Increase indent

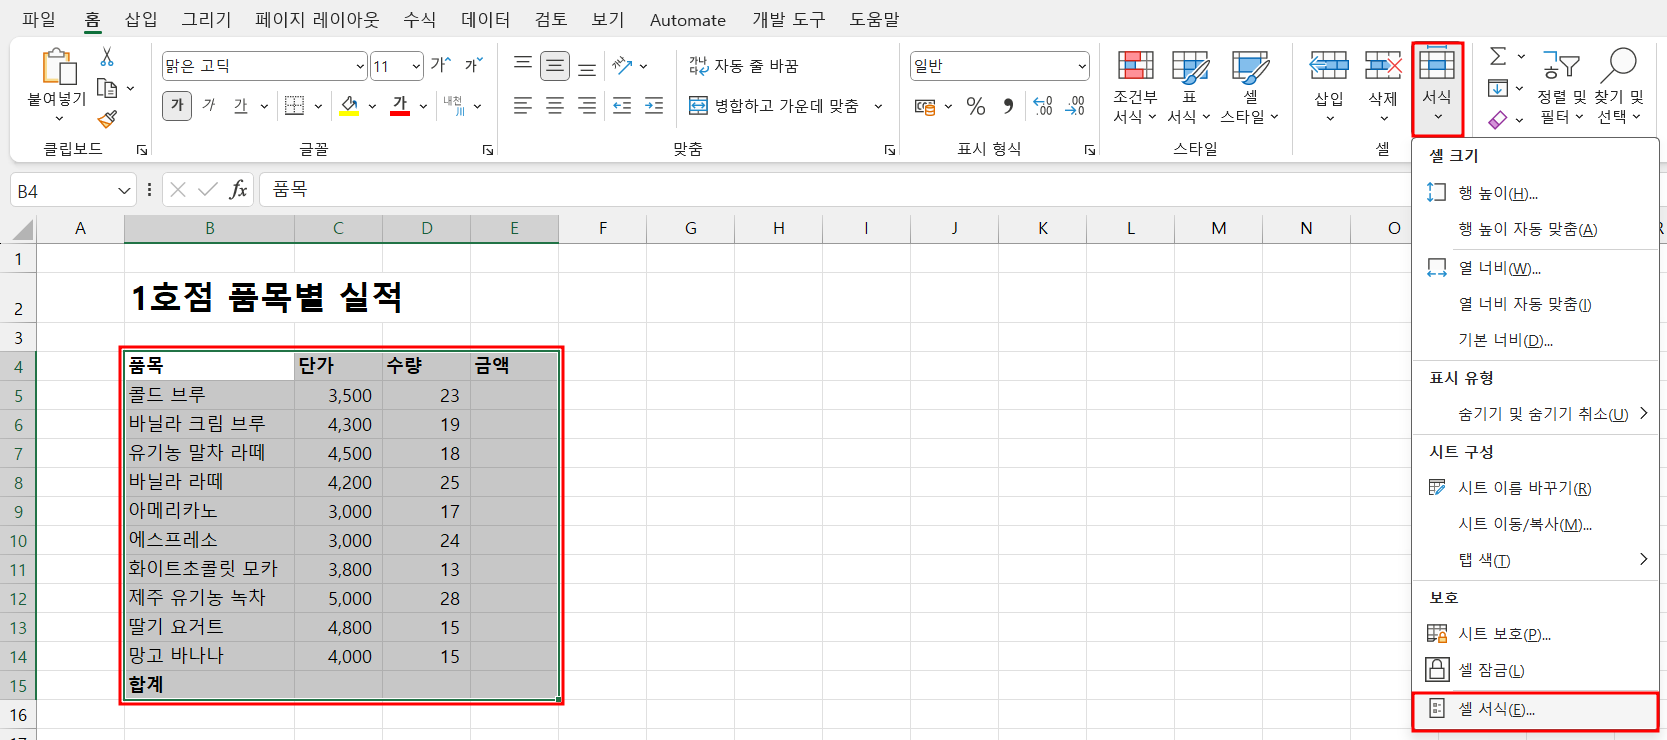pos(654,105)
